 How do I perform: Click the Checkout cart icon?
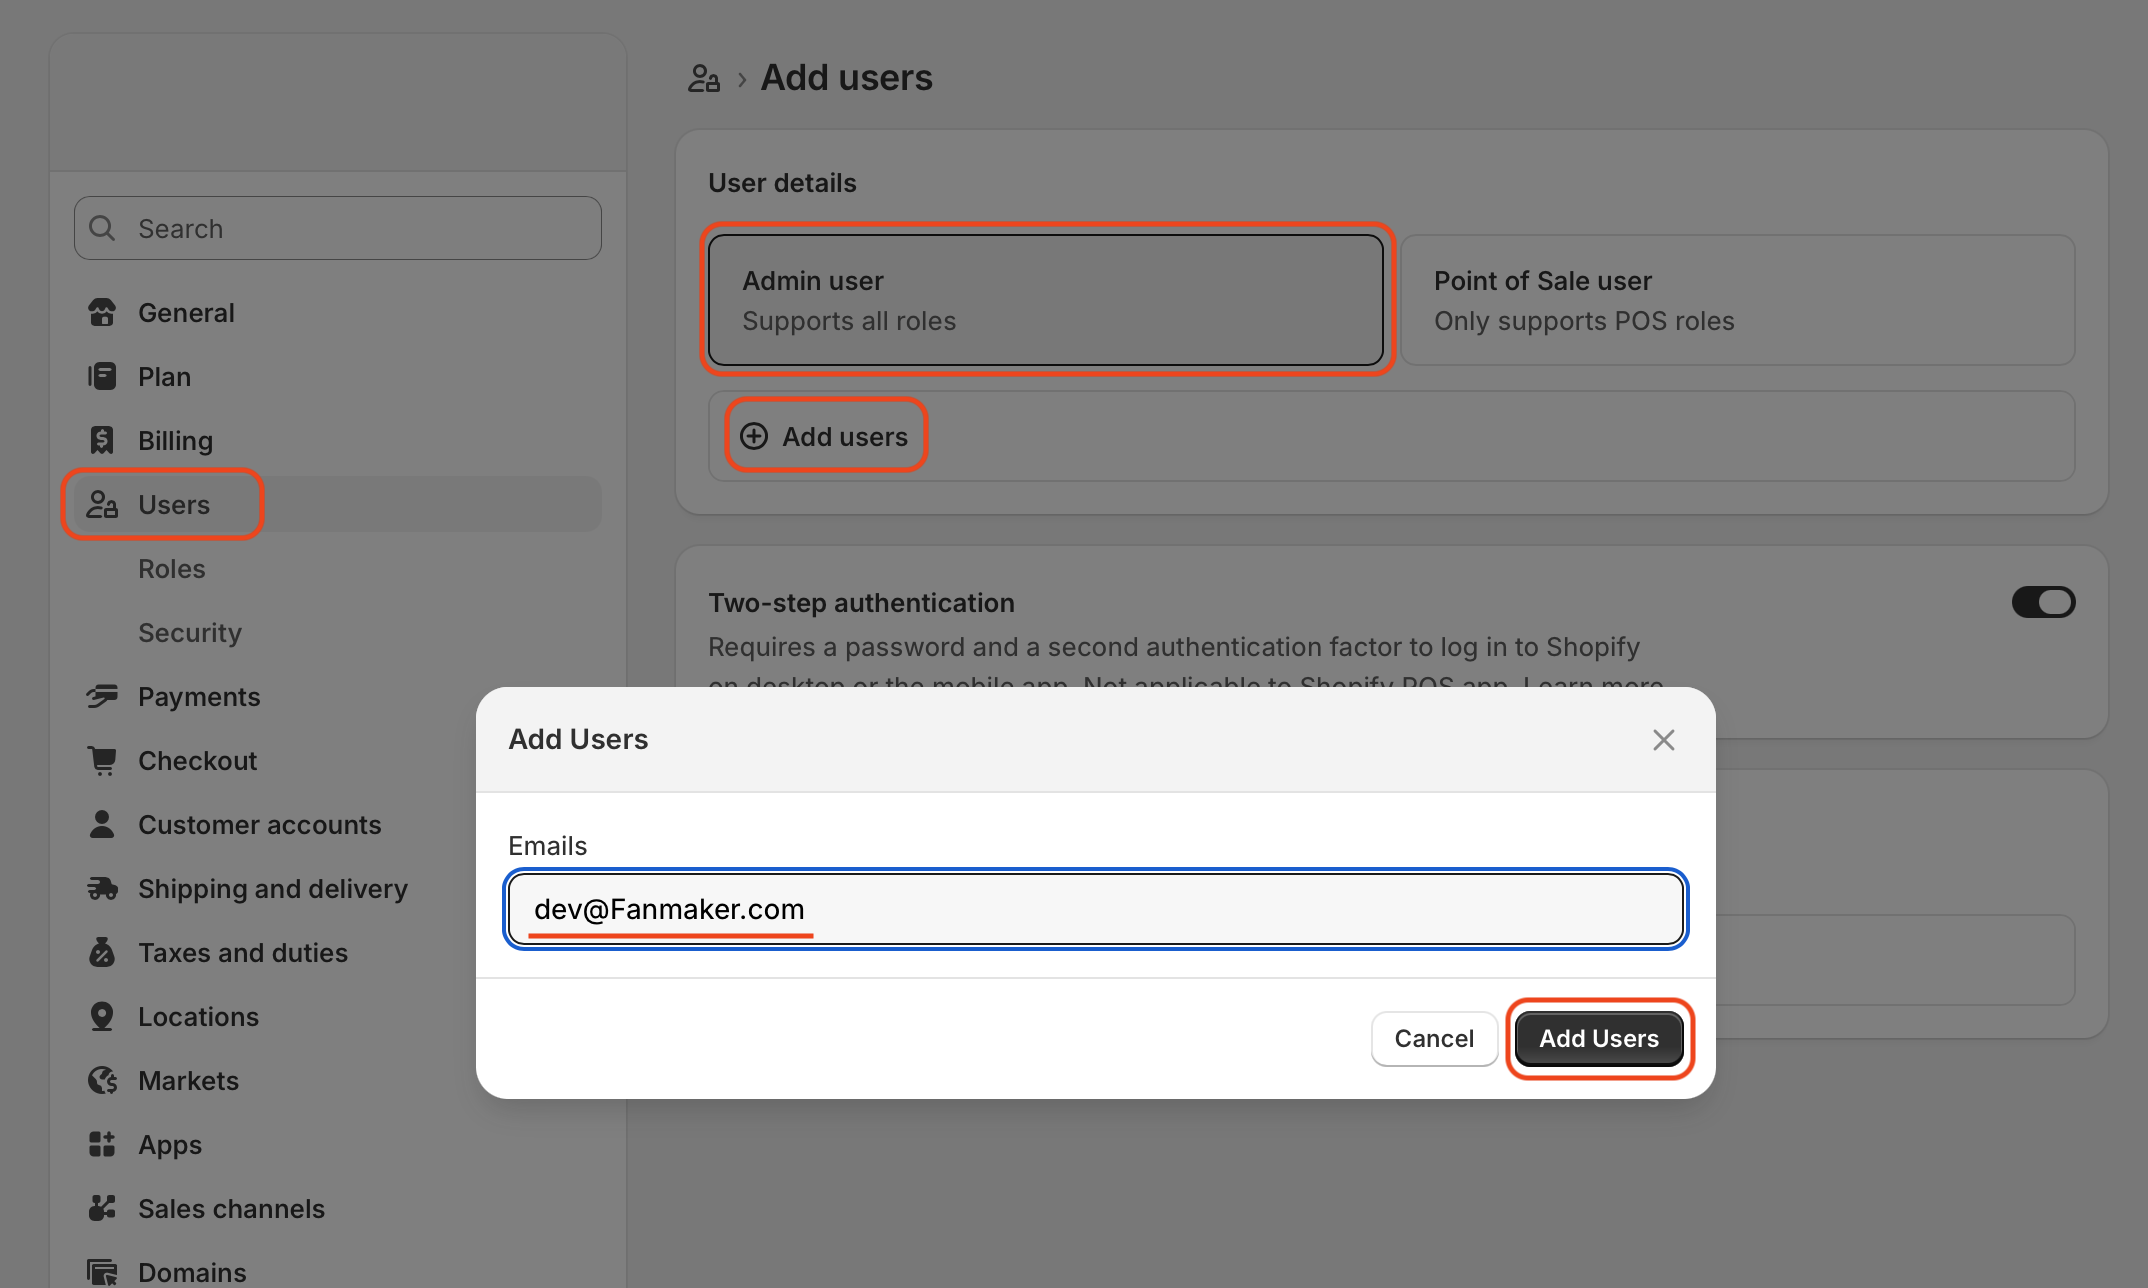pyautogui.click(x=102, y=760)
